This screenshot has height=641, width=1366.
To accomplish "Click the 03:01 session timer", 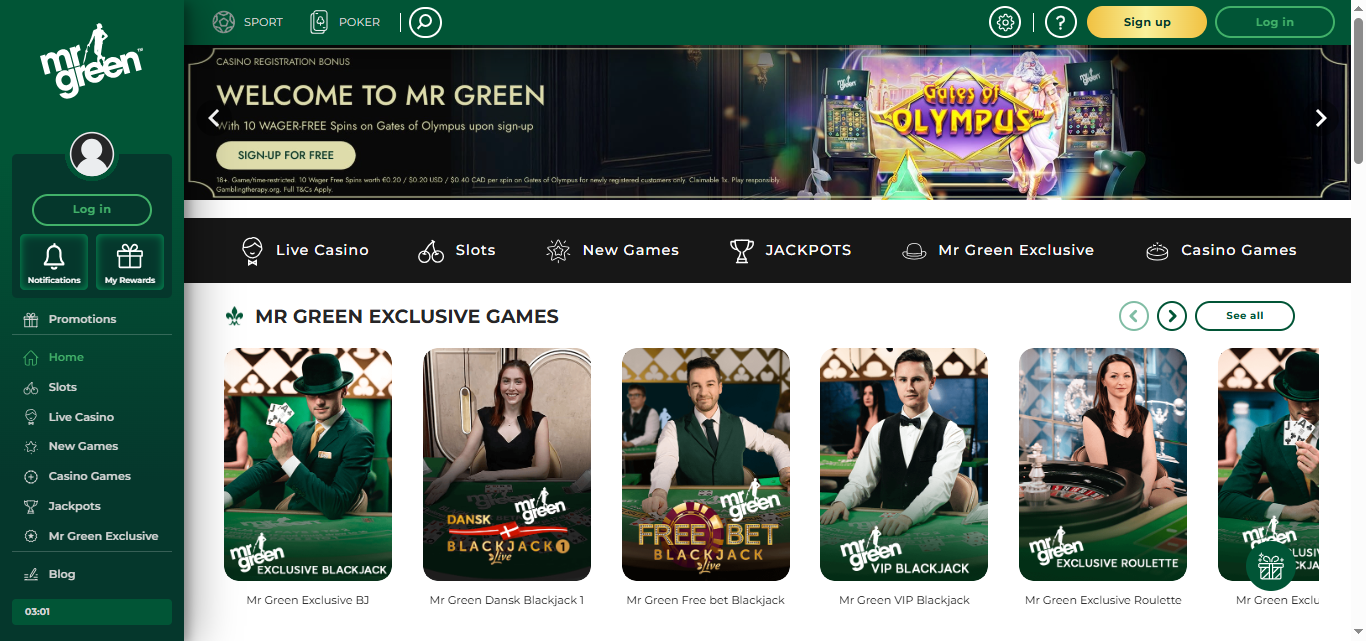I will (x=92, y=611).
